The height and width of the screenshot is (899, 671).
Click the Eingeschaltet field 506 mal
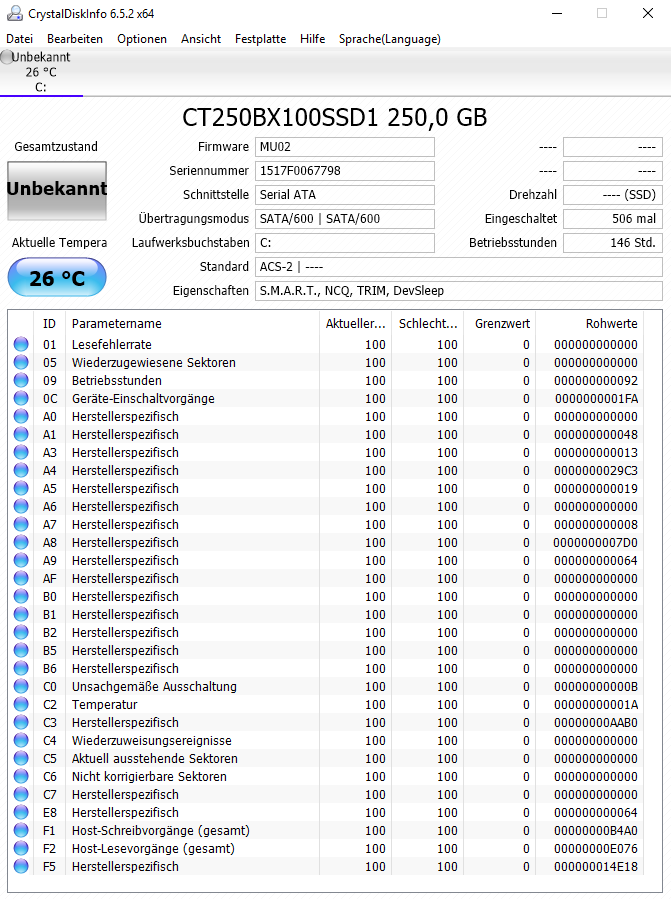(613, 219)
